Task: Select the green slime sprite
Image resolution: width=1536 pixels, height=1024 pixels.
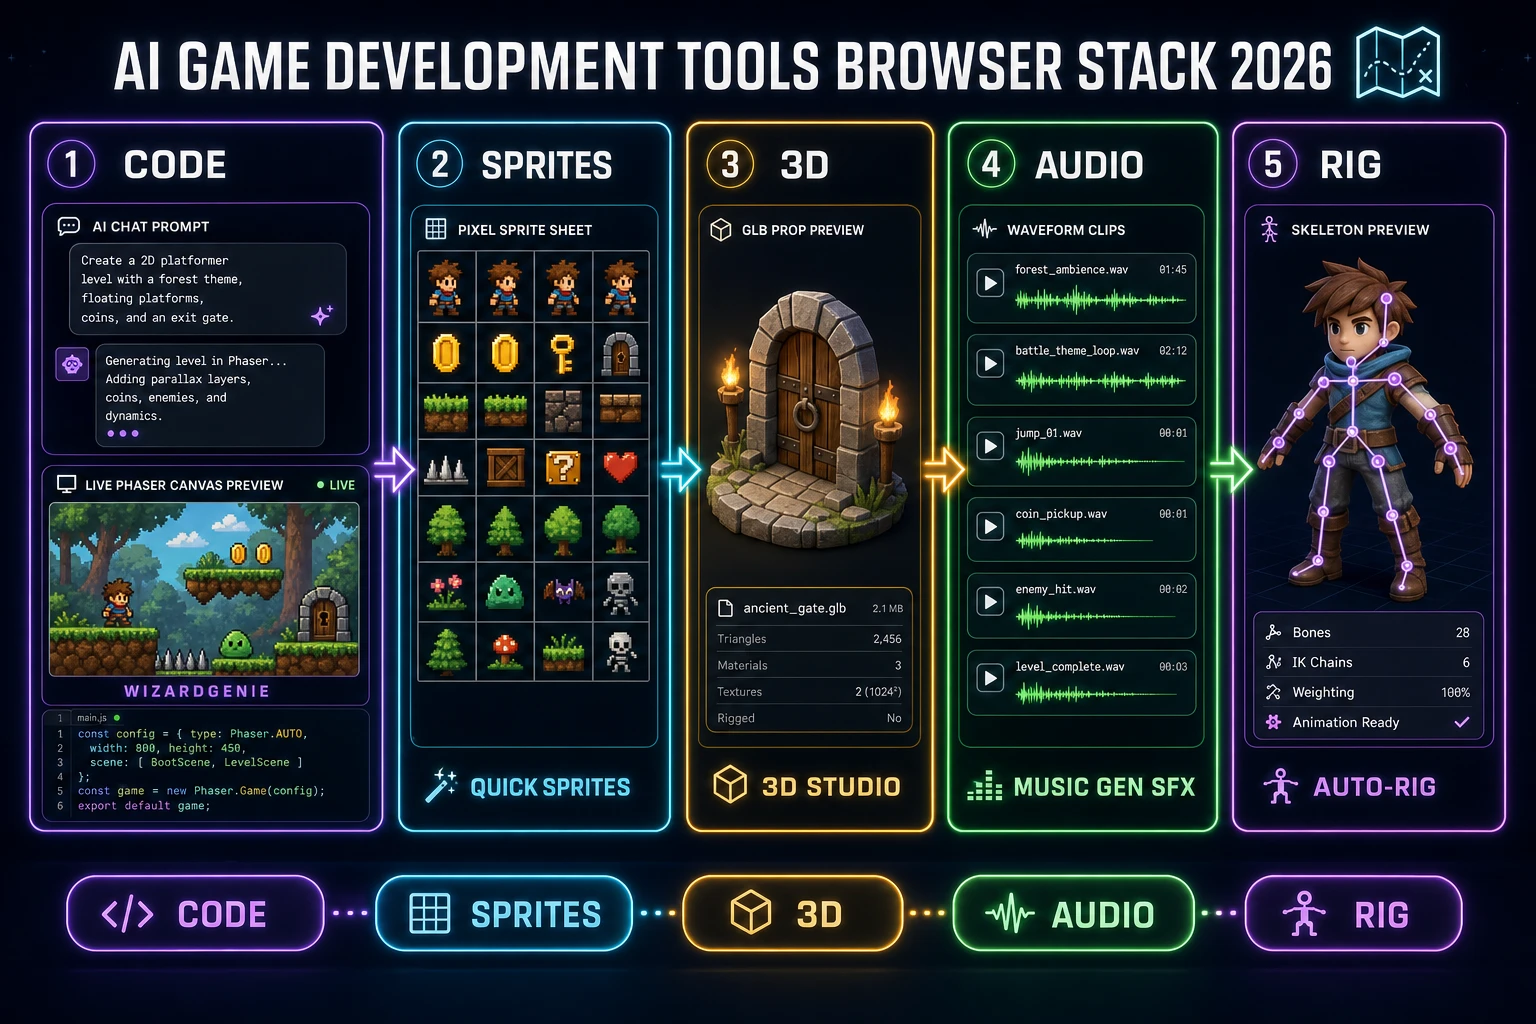Action: click(x=505, y=592)
